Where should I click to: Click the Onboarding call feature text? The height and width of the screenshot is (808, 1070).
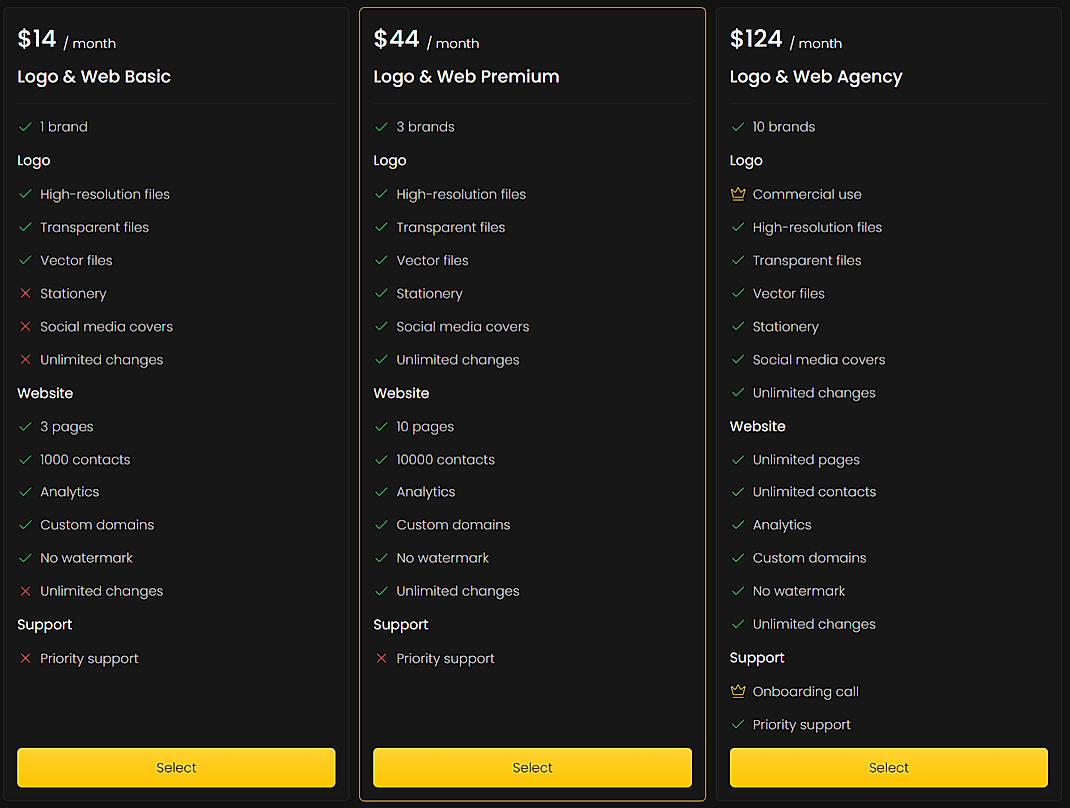click(x=805, y=691)
